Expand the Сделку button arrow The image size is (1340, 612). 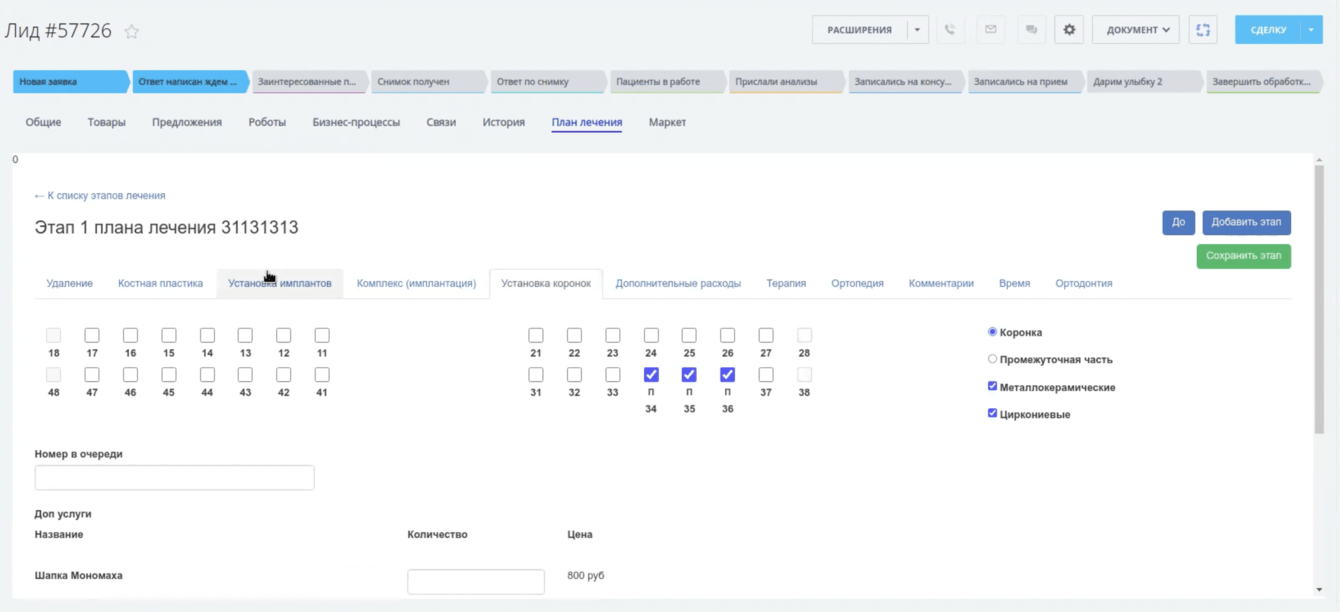coord(1311,30)
